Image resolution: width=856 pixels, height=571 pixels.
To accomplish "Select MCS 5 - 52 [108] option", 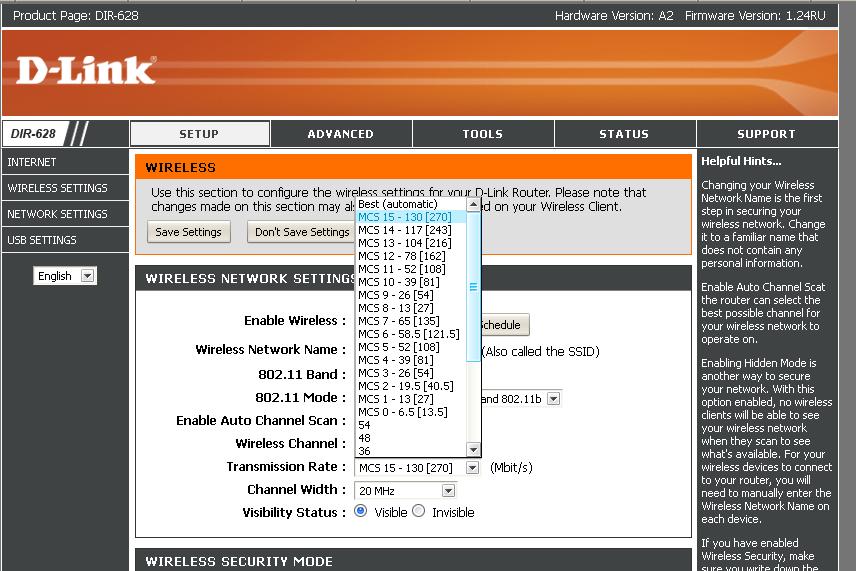I will pyautogui.click(x=411, y=347).
